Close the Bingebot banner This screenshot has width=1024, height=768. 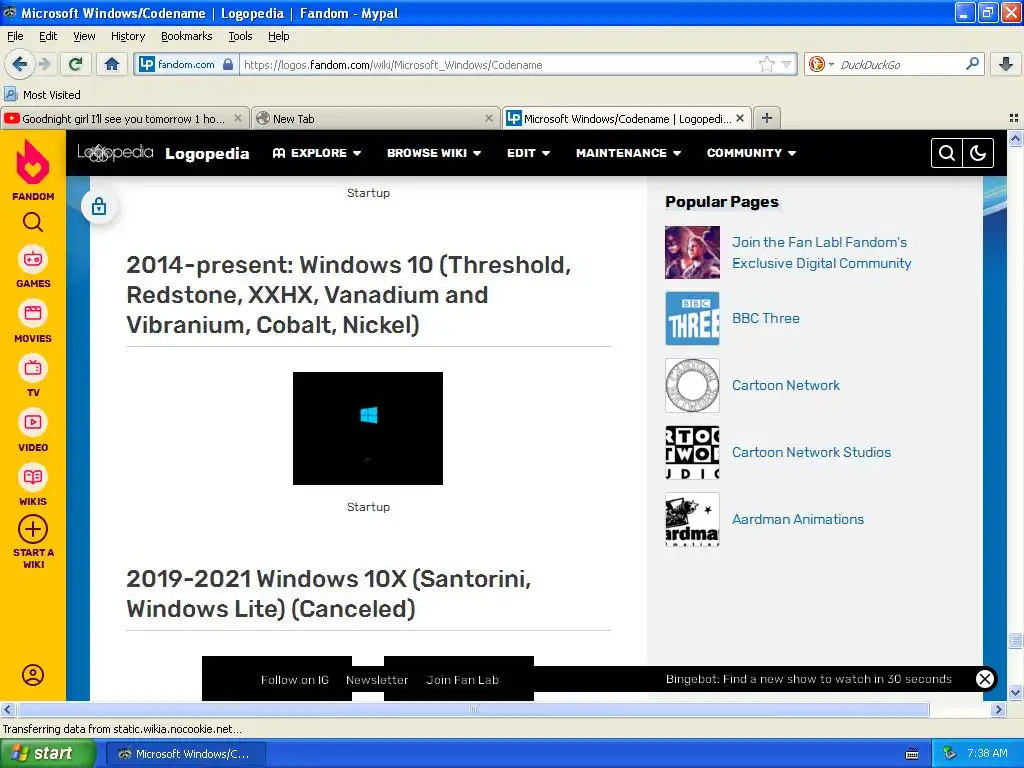coord(985,679)
